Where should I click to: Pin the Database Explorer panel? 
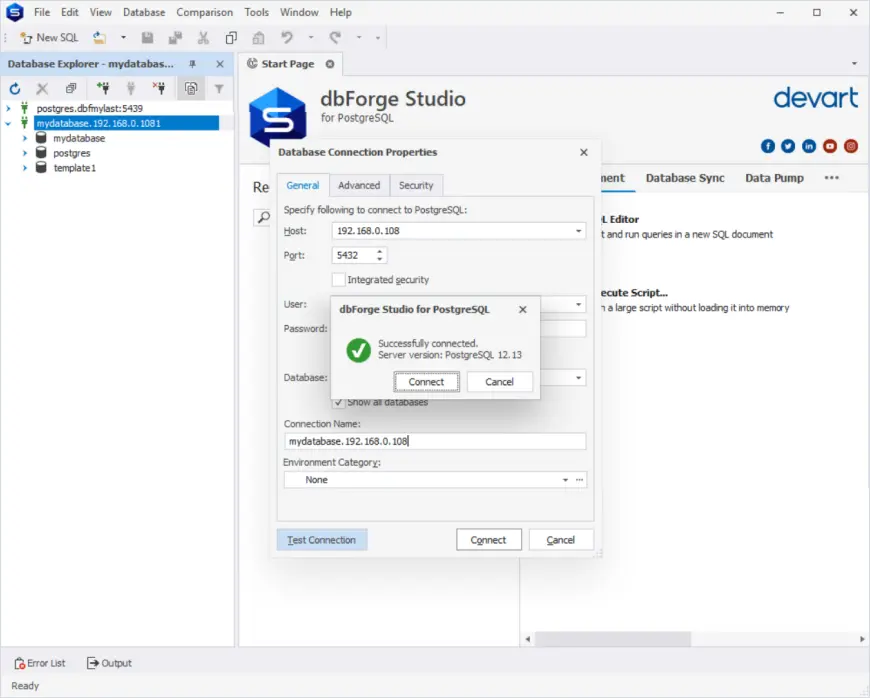pyautogui.click(x=193, y=64)
